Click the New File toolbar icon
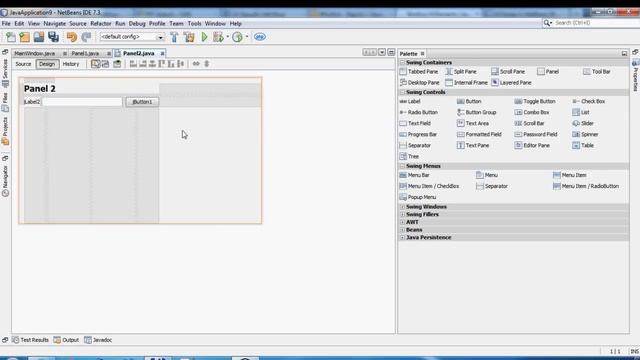The width and height of the screenshot is (640, 360). [11, 37]
